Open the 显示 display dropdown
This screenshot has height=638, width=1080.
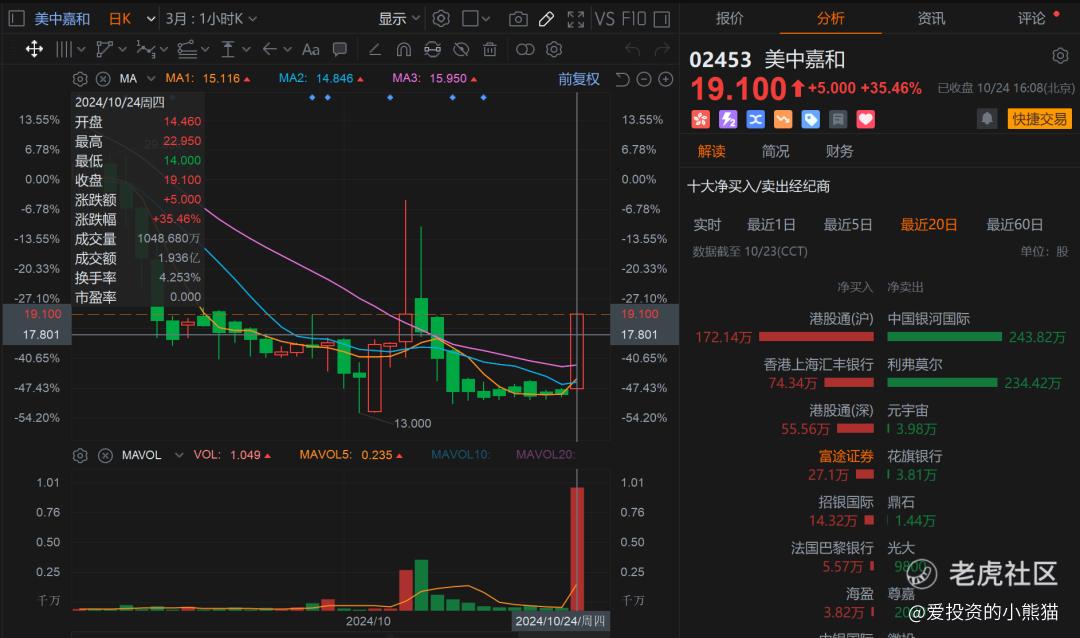coord(399,19)
